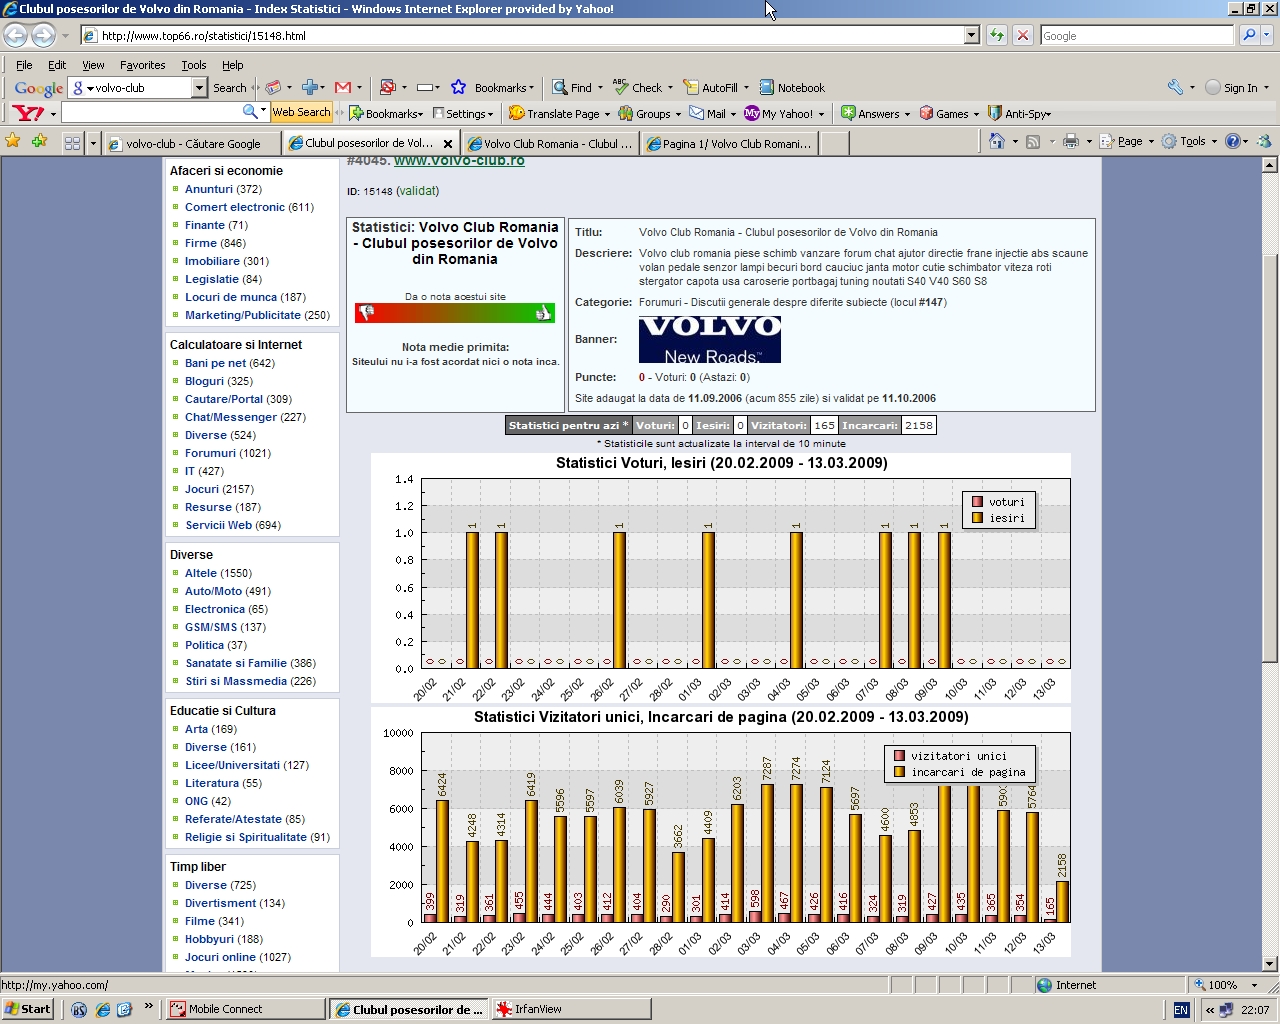The image size is (1280, 1024).
Task: Click the Anti-Spy shield icon
Action: tap(994, 113)
